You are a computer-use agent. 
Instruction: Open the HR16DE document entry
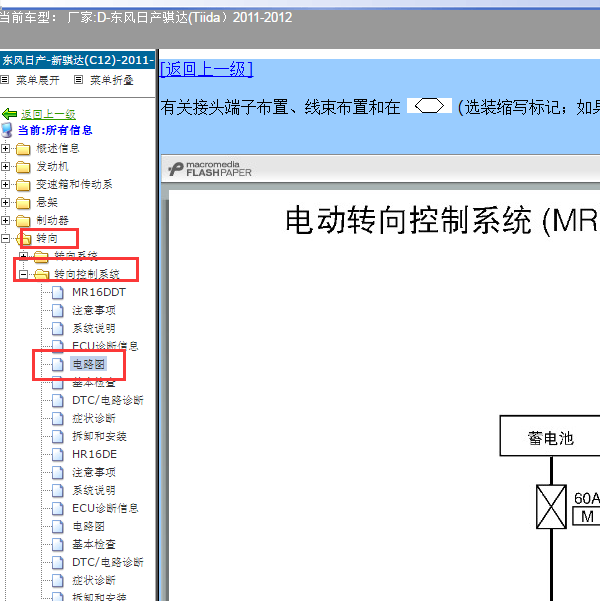[94, 455]
